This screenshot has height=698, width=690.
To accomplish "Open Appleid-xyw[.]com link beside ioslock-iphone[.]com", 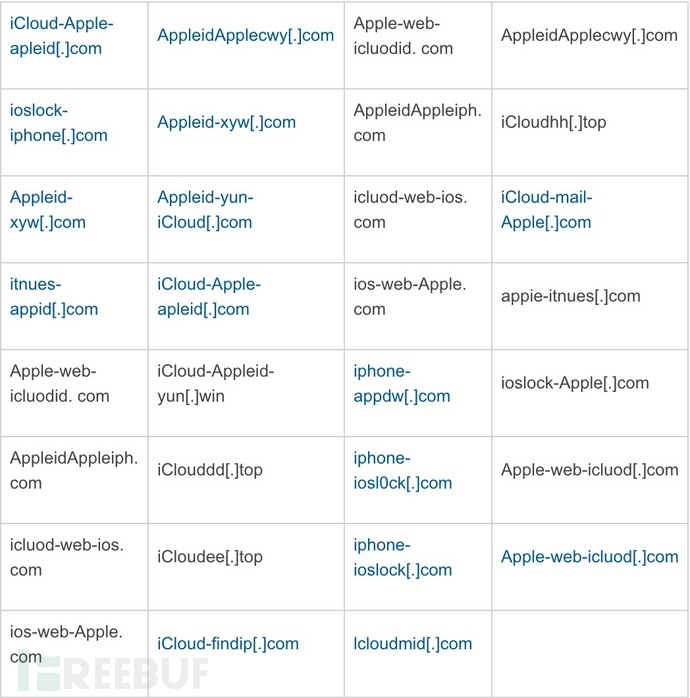I will click(x=226, y=122).
